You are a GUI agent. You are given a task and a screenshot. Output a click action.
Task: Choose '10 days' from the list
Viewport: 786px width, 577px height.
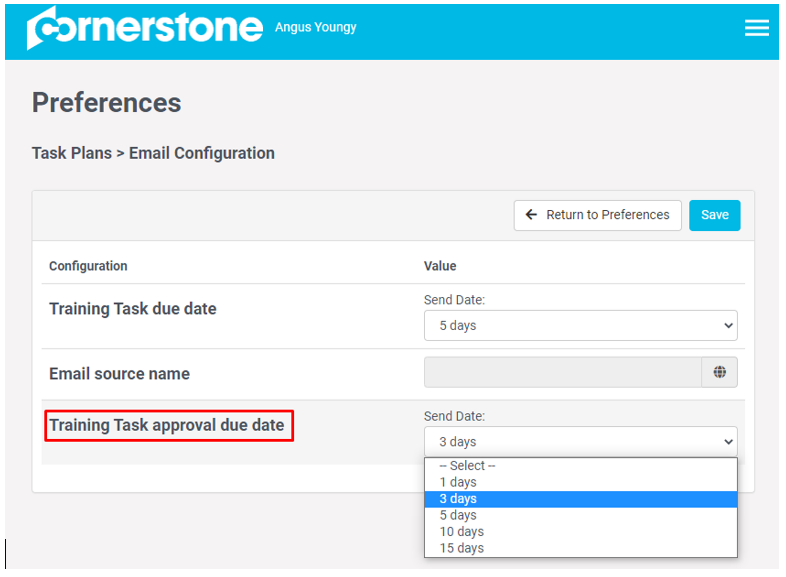580,532
